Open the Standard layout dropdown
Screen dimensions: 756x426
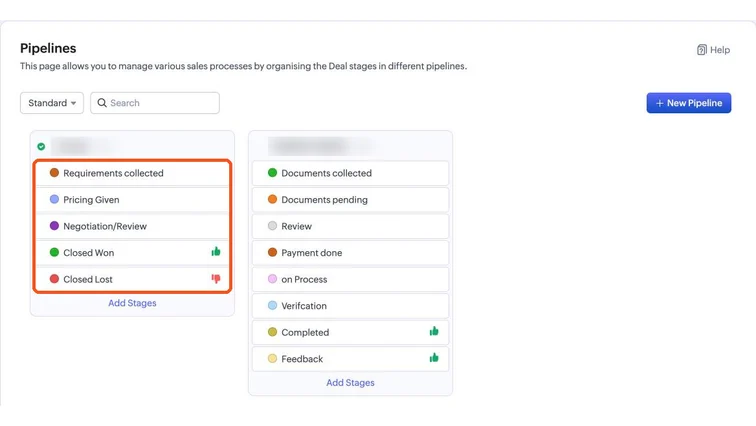pyautogui.click(x=52, y=103)
